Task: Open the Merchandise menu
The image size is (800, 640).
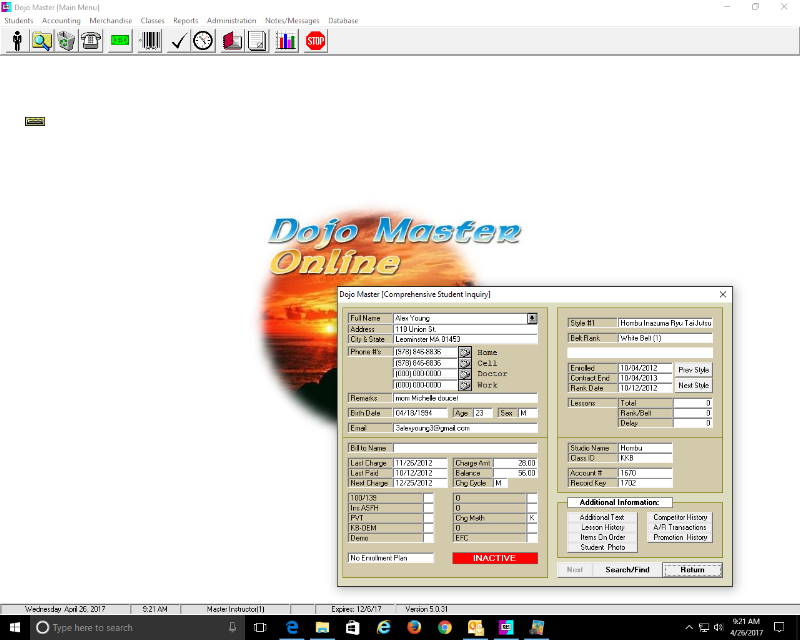Action: pyautogui.click(x=111, y=20)
